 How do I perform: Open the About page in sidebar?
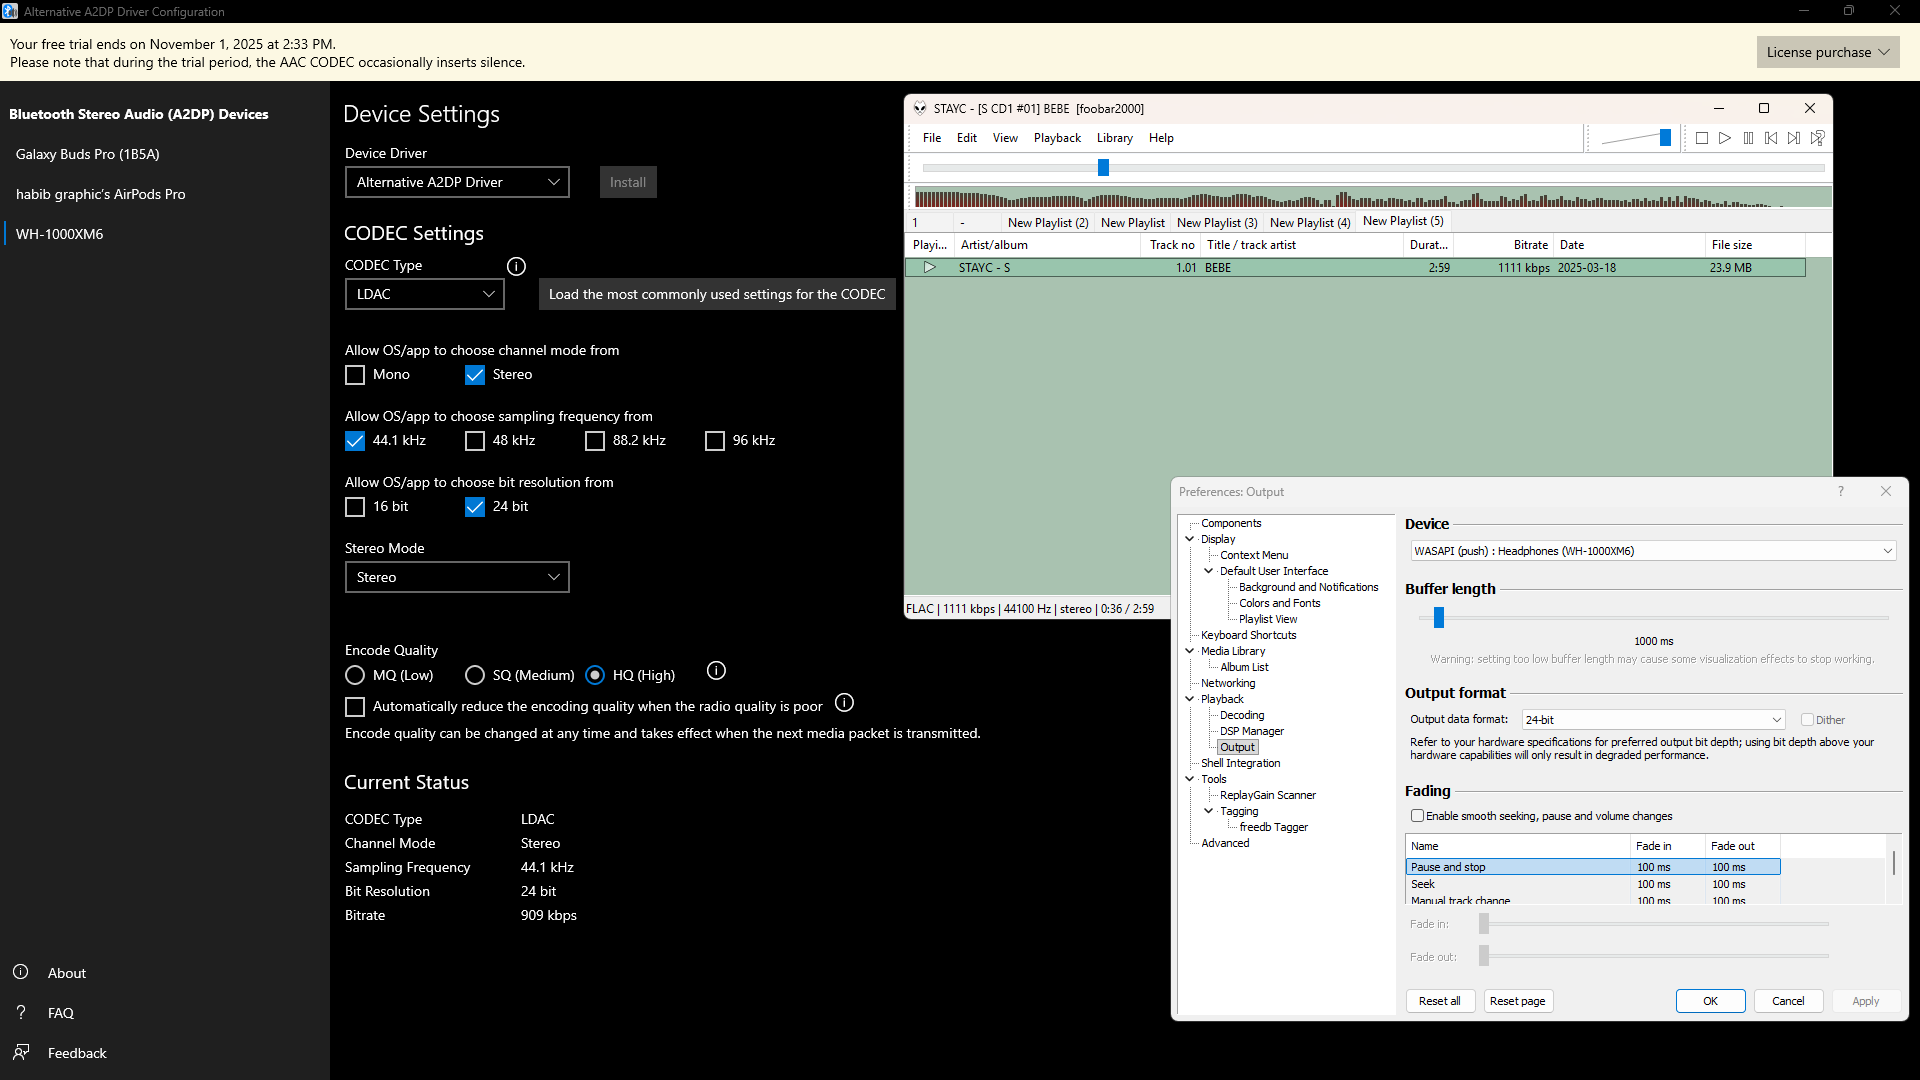66,973
